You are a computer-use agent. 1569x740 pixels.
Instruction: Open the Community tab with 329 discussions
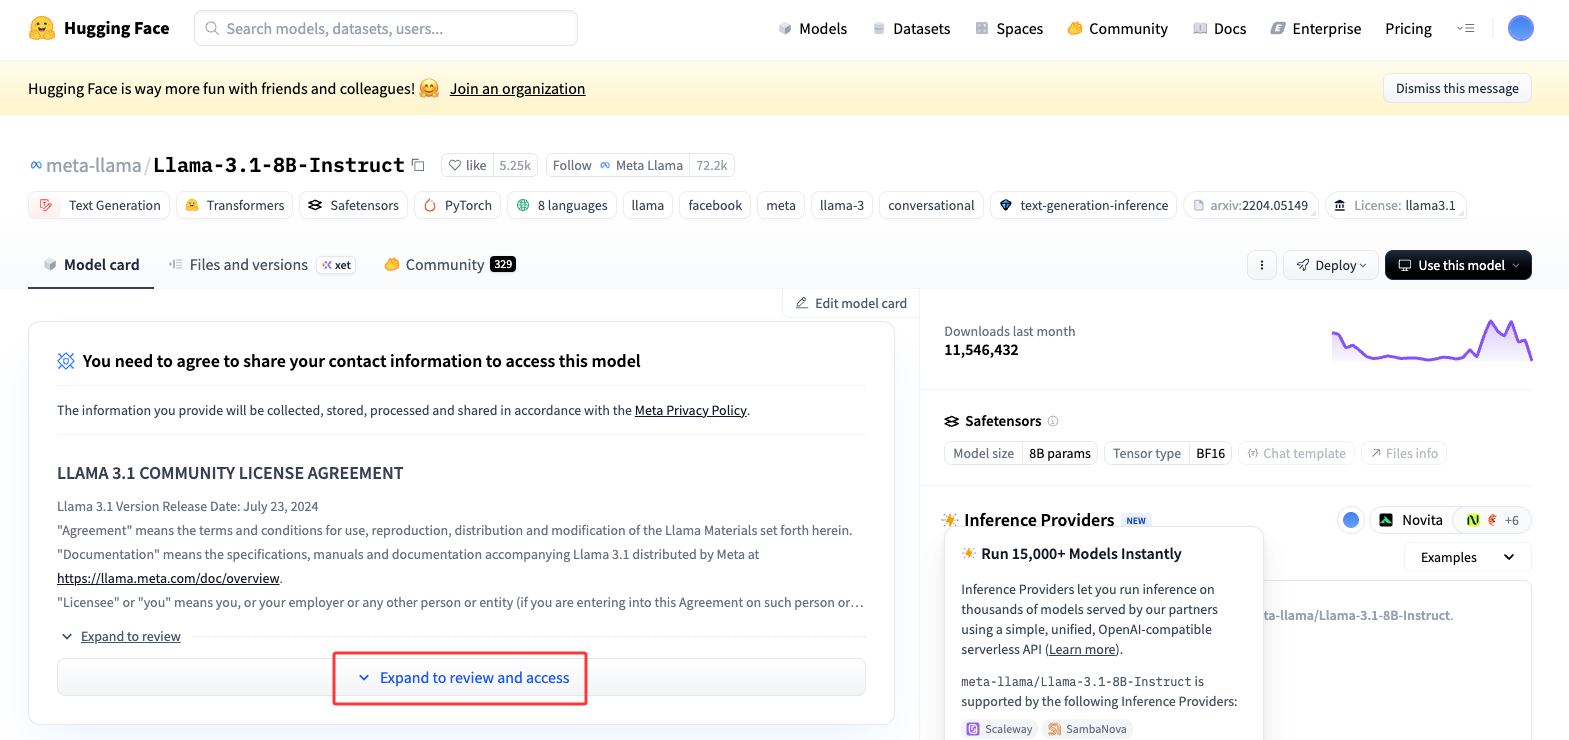click(450, 265)
